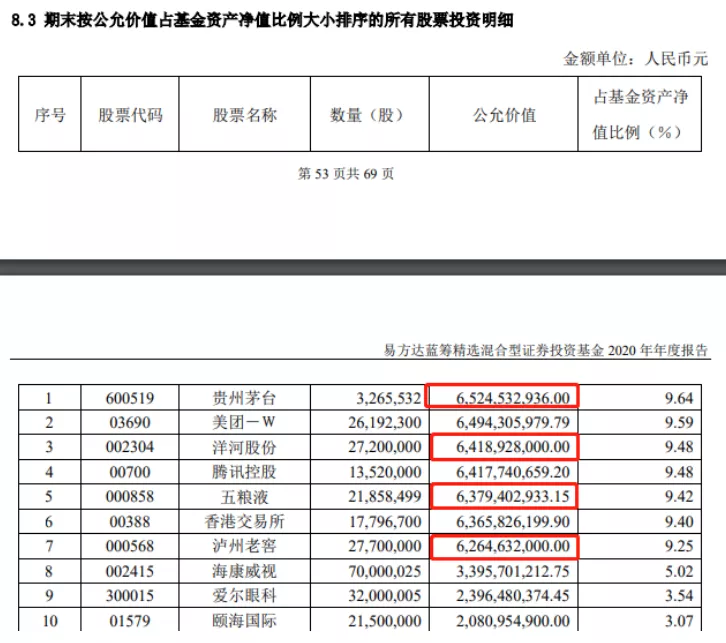The height and width of the screenshot is (643, 726).
Task: Click the quantity 3,265,532
Action: 389,398
